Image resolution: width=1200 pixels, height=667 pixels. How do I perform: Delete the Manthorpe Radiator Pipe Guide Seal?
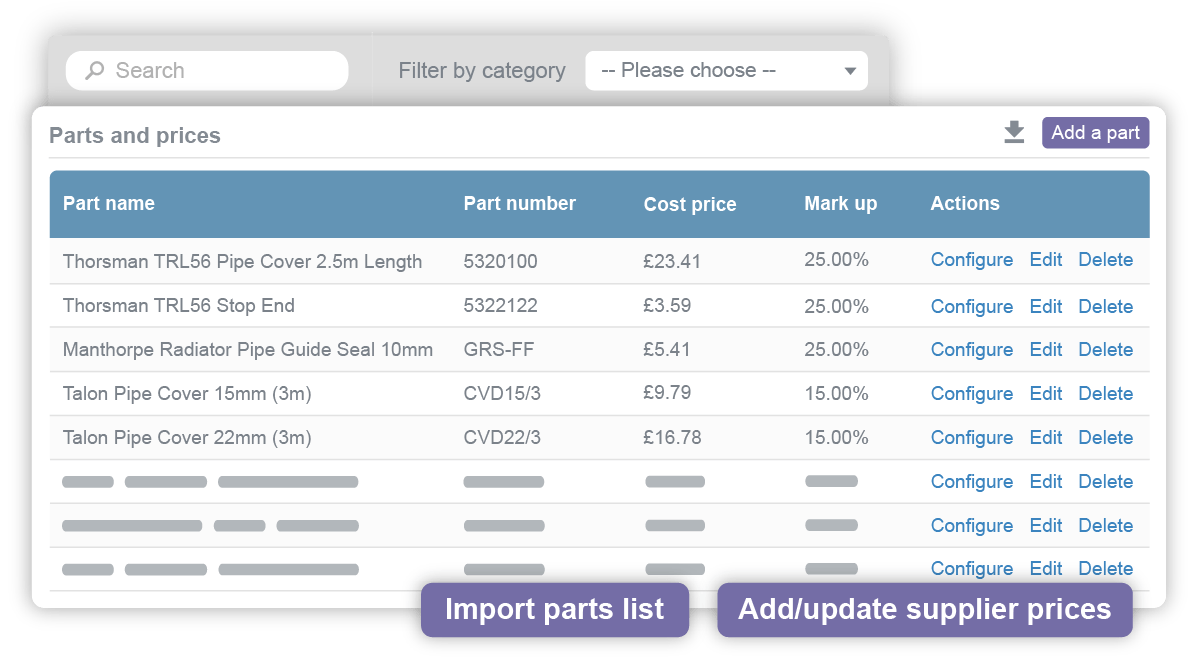(x=1105, y=349)
